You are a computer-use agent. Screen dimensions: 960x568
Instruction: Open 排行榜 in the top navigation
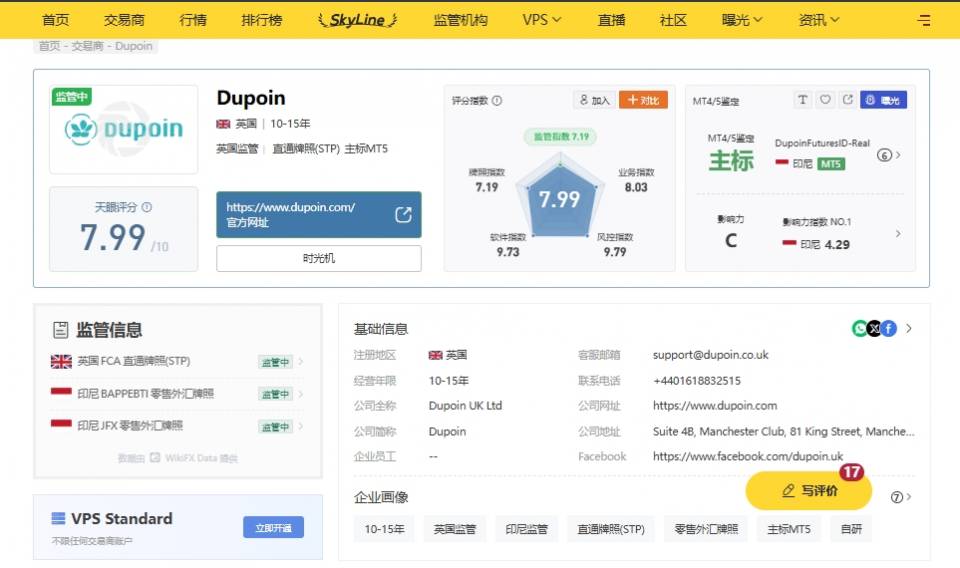[262, 20]
